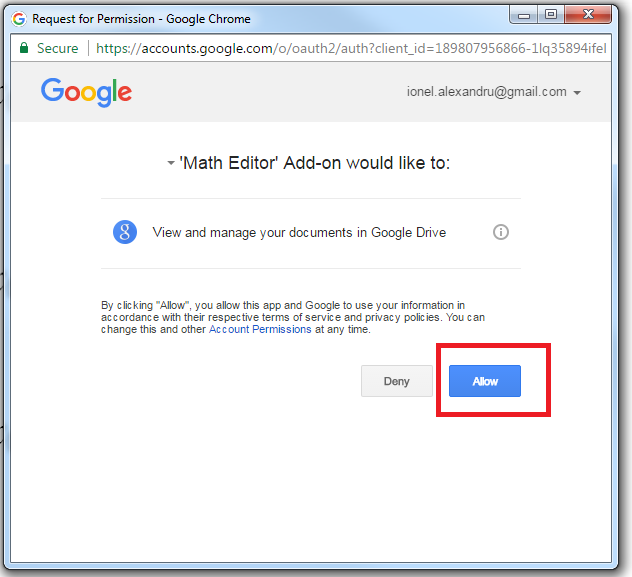Close the Request for Permission window
Image resolution: width=632 pixels, height=577 pixels.
tap(590, 16)
